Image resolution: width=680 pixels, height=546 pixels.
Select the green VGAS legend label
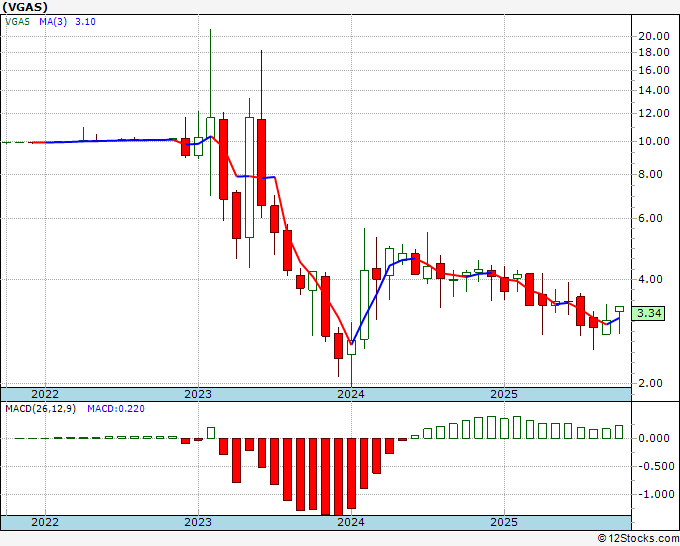17,22
